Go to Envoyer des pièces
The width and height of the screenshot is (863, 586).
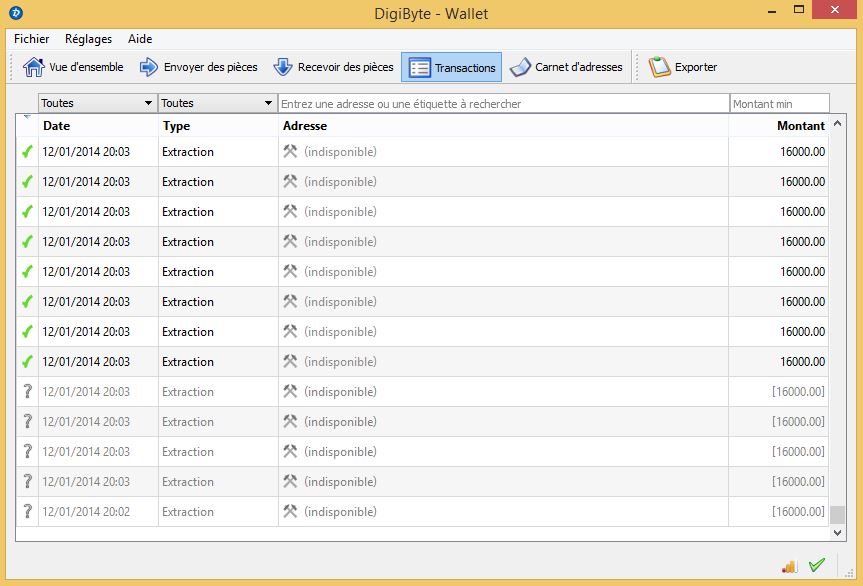point(199,67)
